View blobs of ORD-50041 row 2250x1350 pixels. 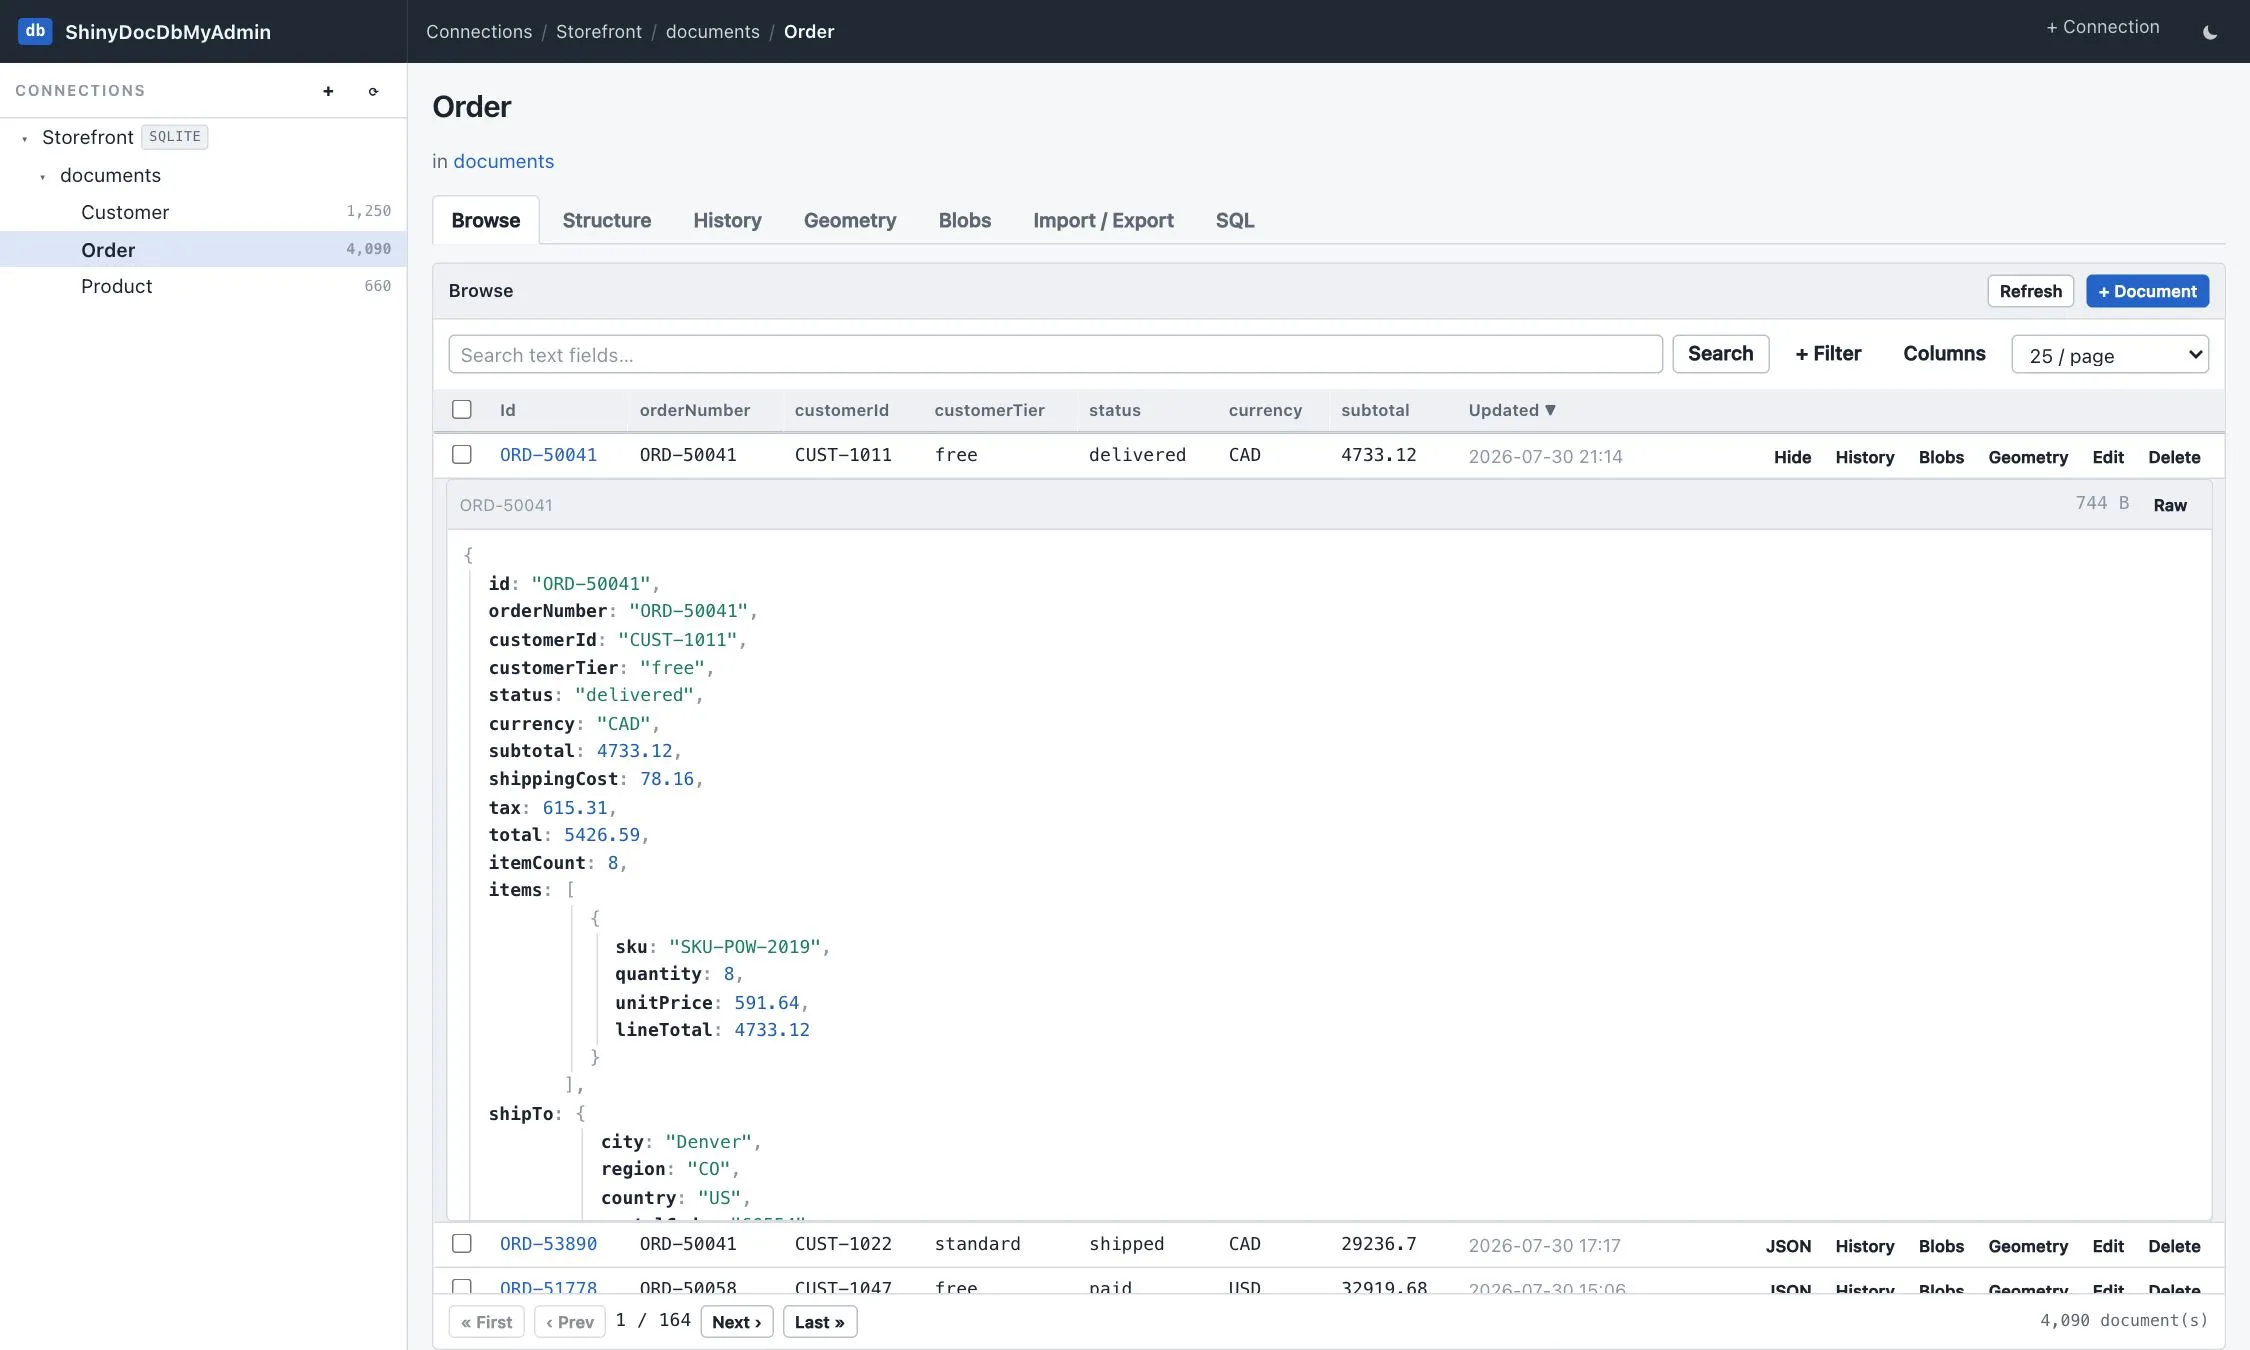tap(1941, 457)
